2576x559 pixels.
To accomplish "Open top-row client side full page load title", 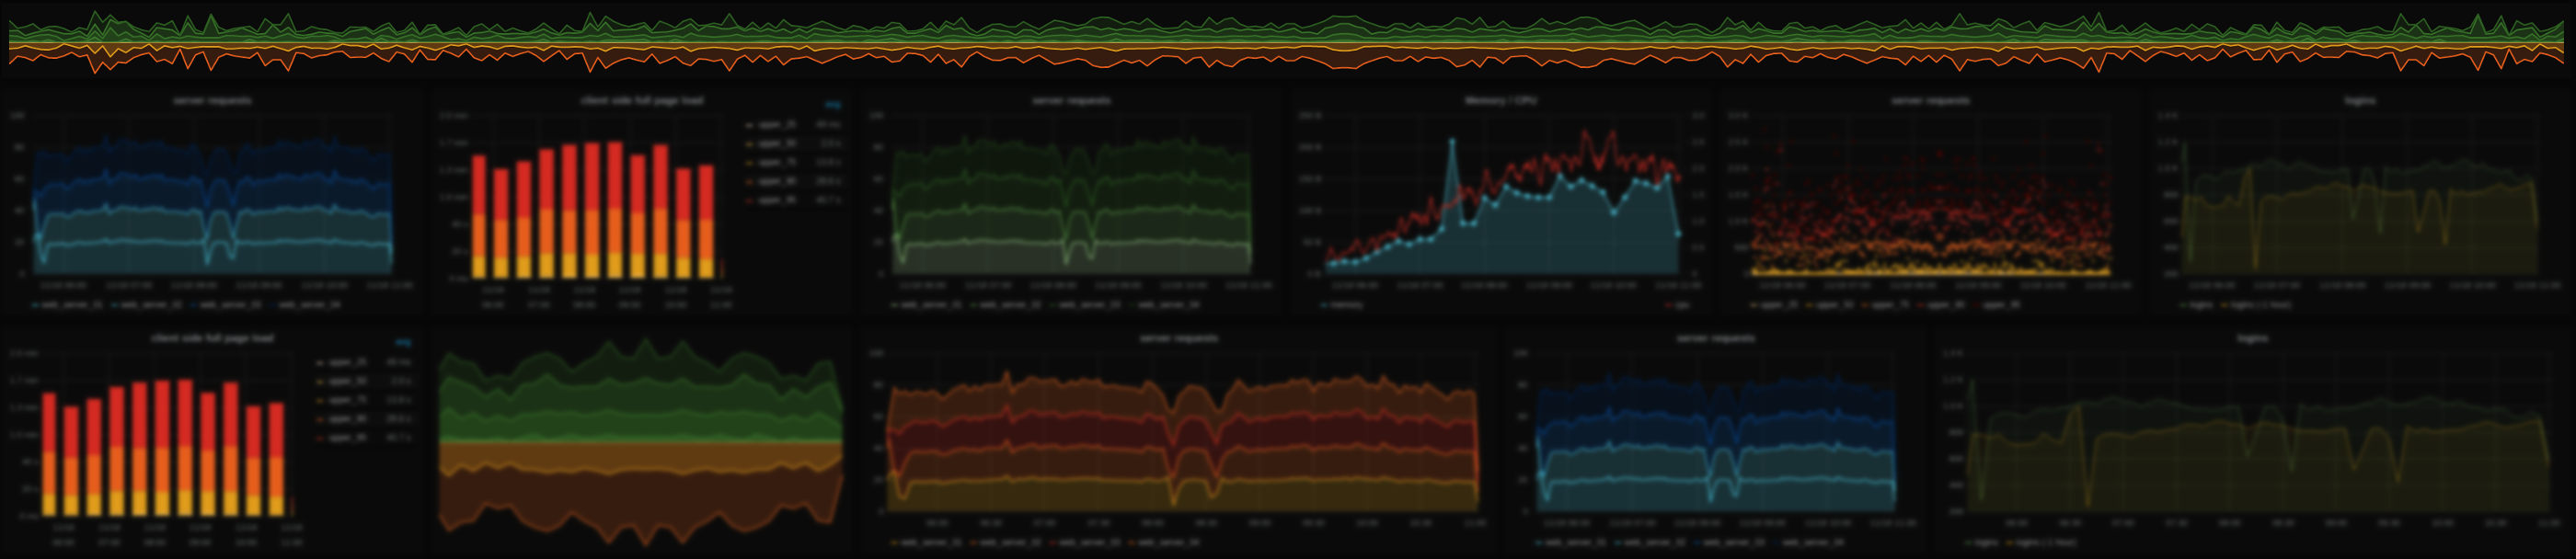I will click(x=641, y=101).
